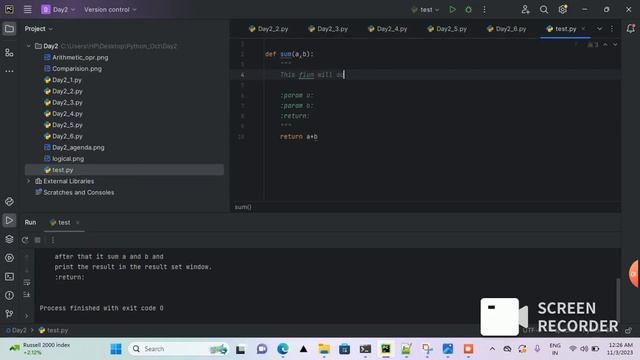Debug the test configuration
Image resolution: width=640 pixels, height=360 pixels.
click(469, 9)
